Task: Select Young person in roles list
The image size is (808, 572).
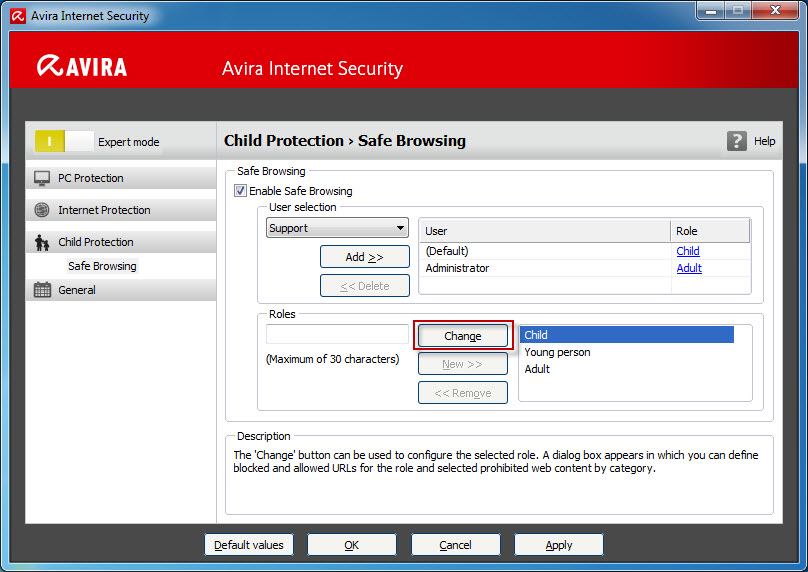Action: click(x=627, y=352)
